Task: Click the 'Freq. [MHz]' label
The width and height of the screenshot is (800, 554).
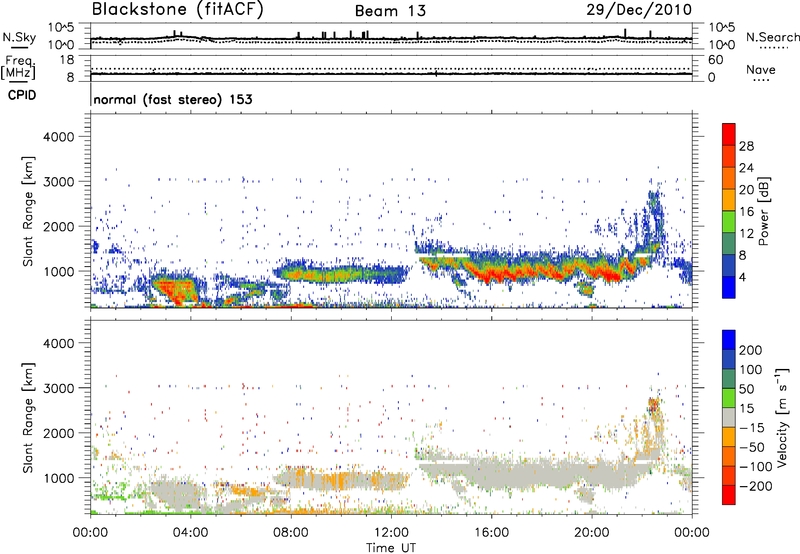Action: click(18, 68)
